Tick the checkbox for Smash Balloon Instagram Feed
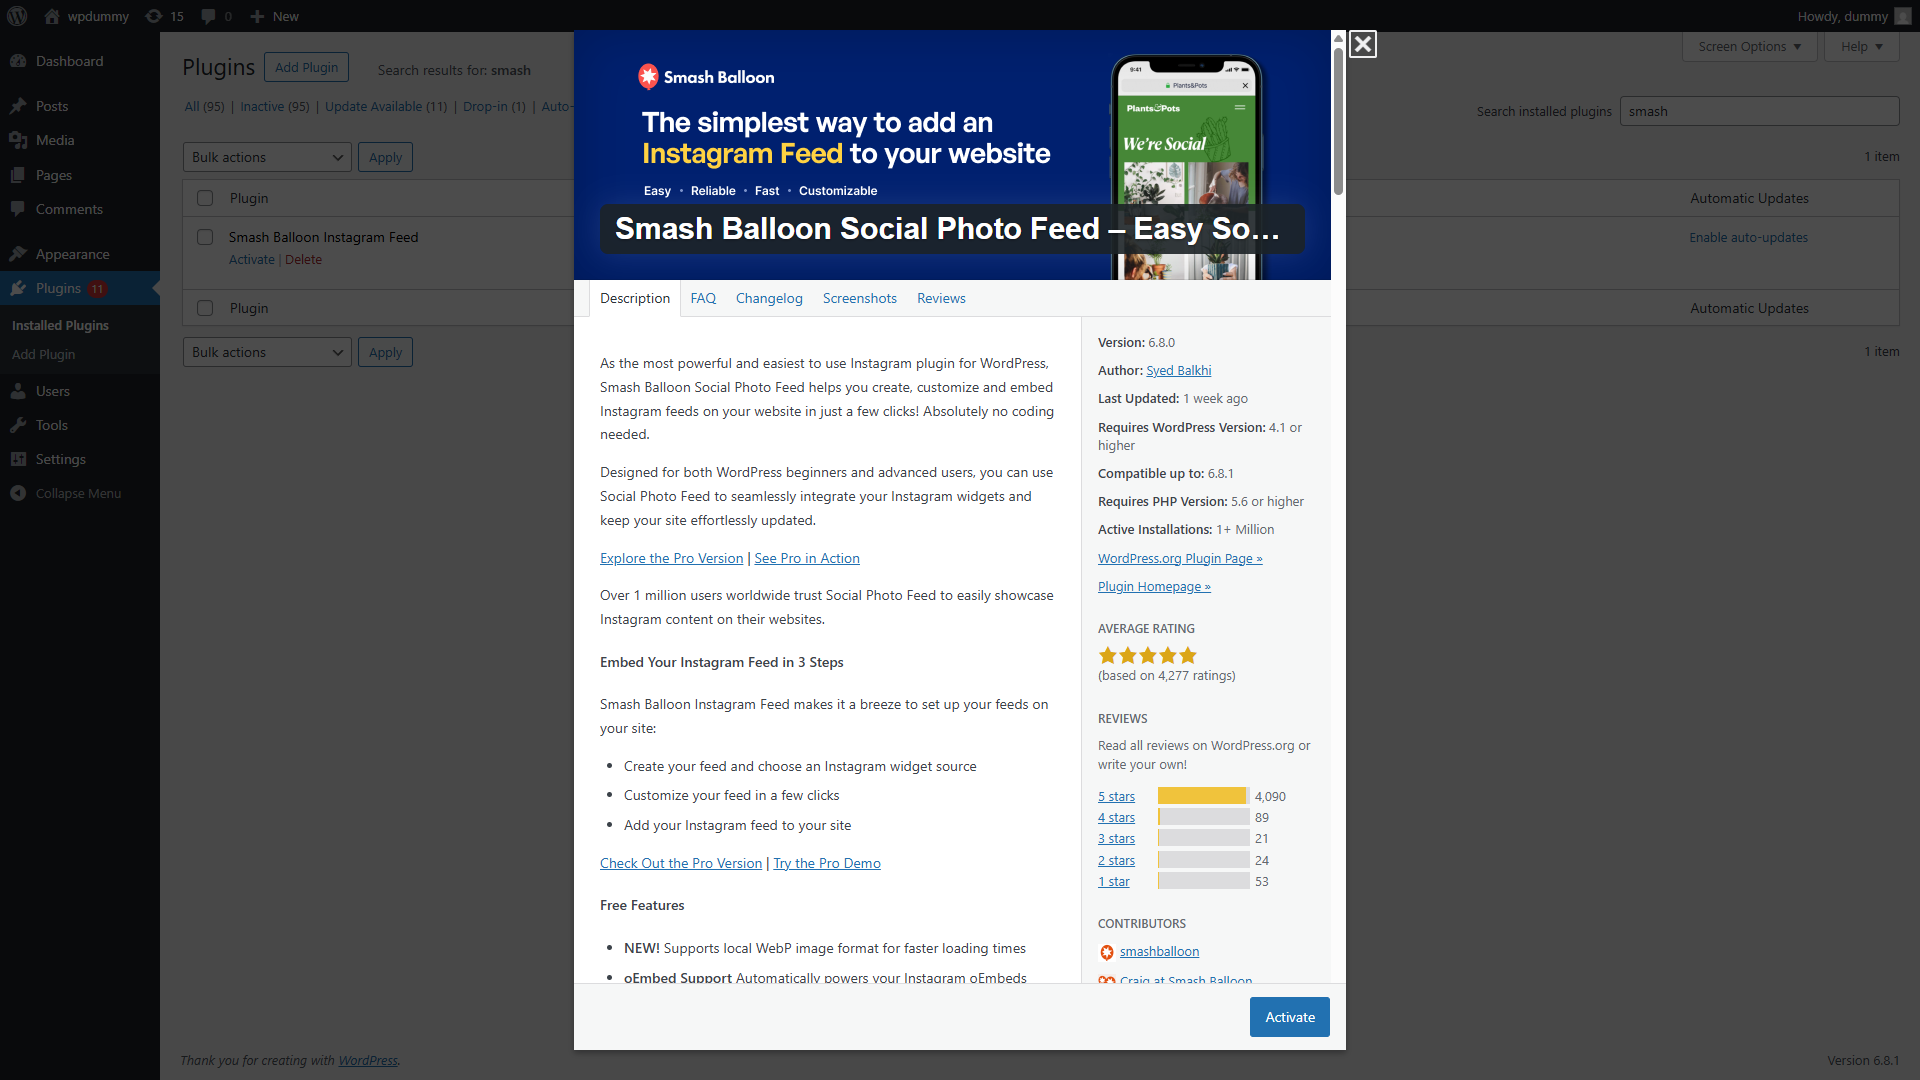 click(x=205, y=237)
